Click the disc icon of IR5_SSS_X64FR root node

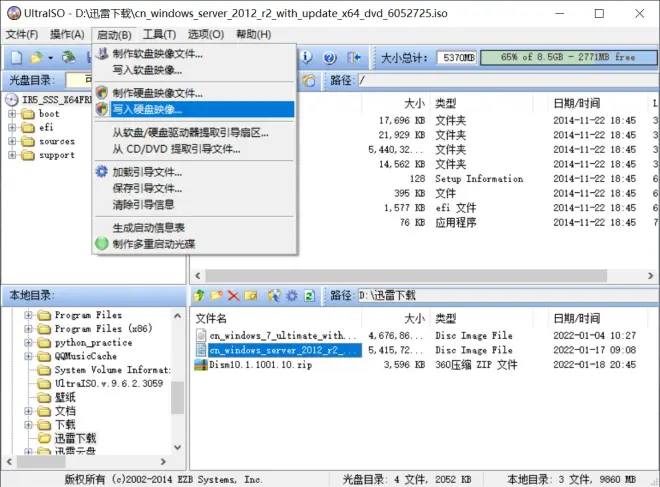[x=11, y=100]
